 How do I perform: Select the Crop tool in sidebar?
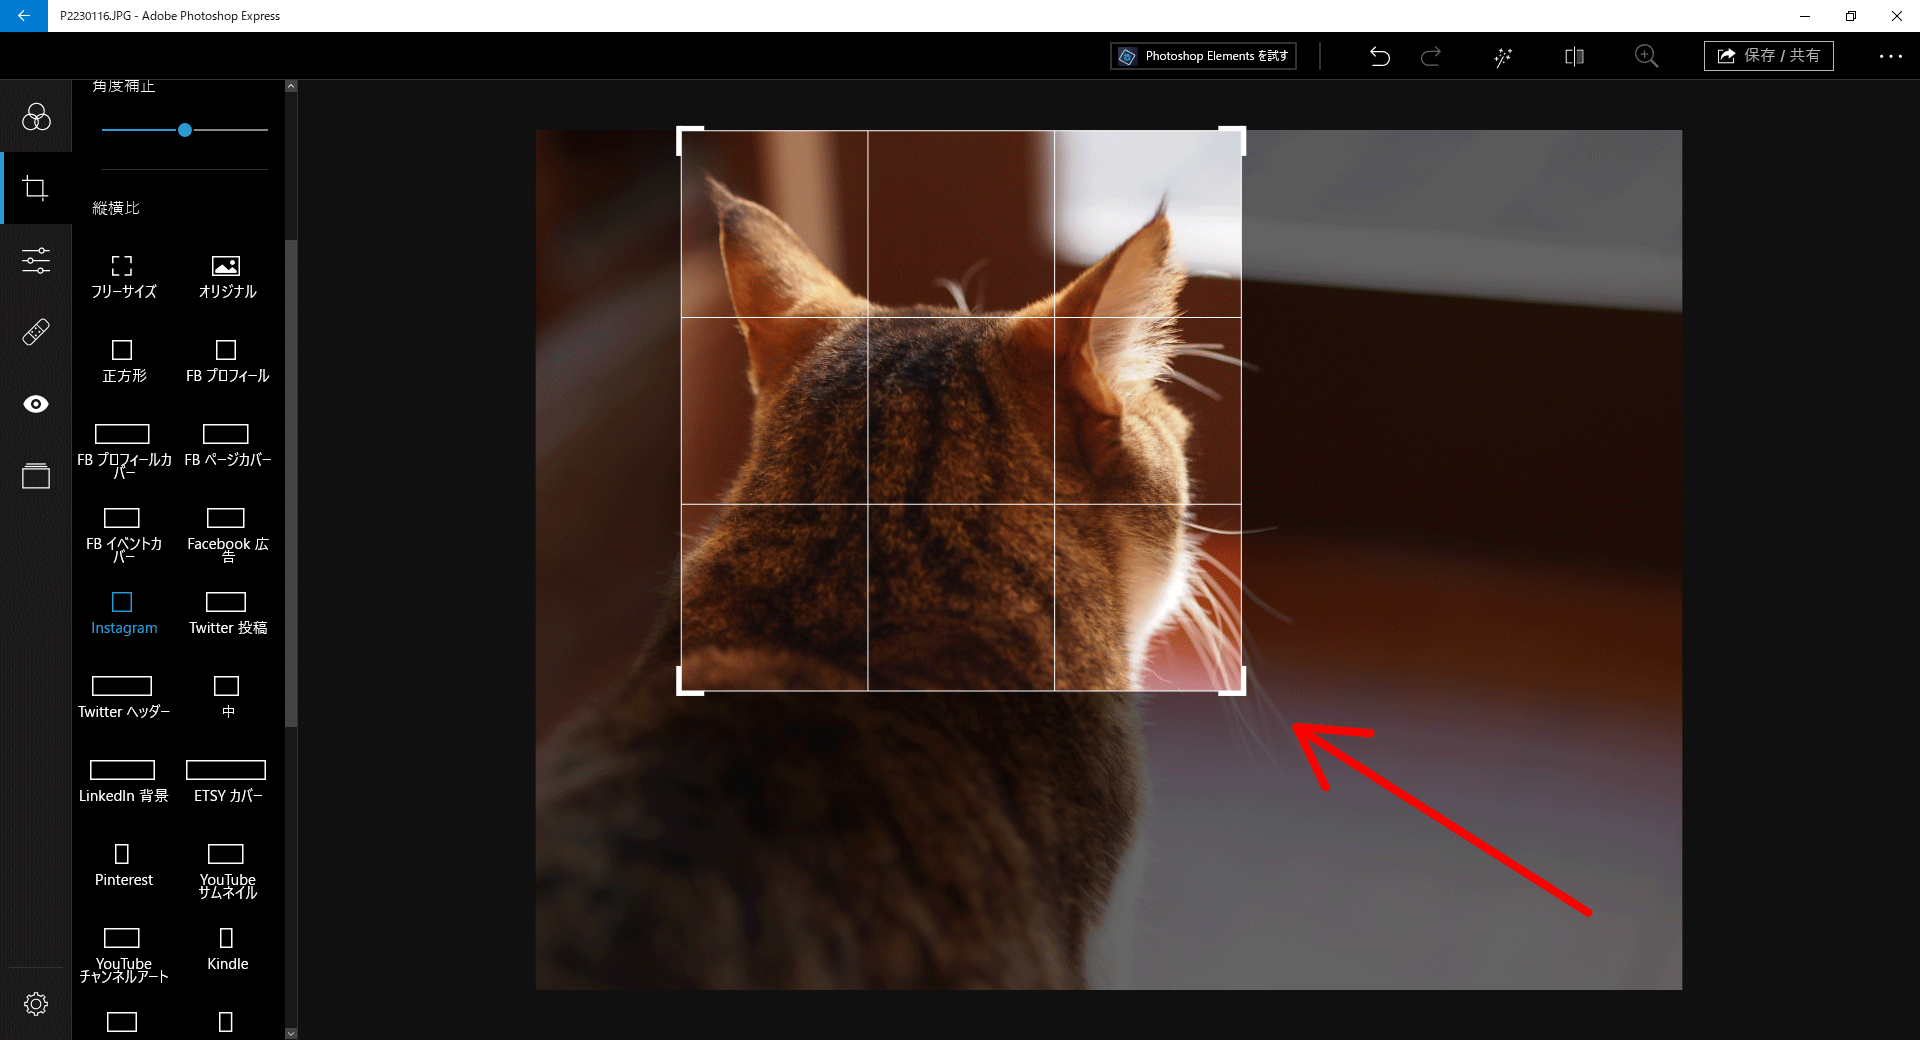36,188
